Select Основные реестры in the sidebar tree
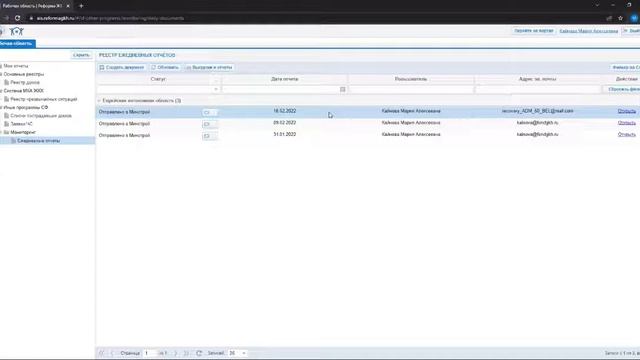The height and width of the screenshot is (360, 640). tap(24, 74)
